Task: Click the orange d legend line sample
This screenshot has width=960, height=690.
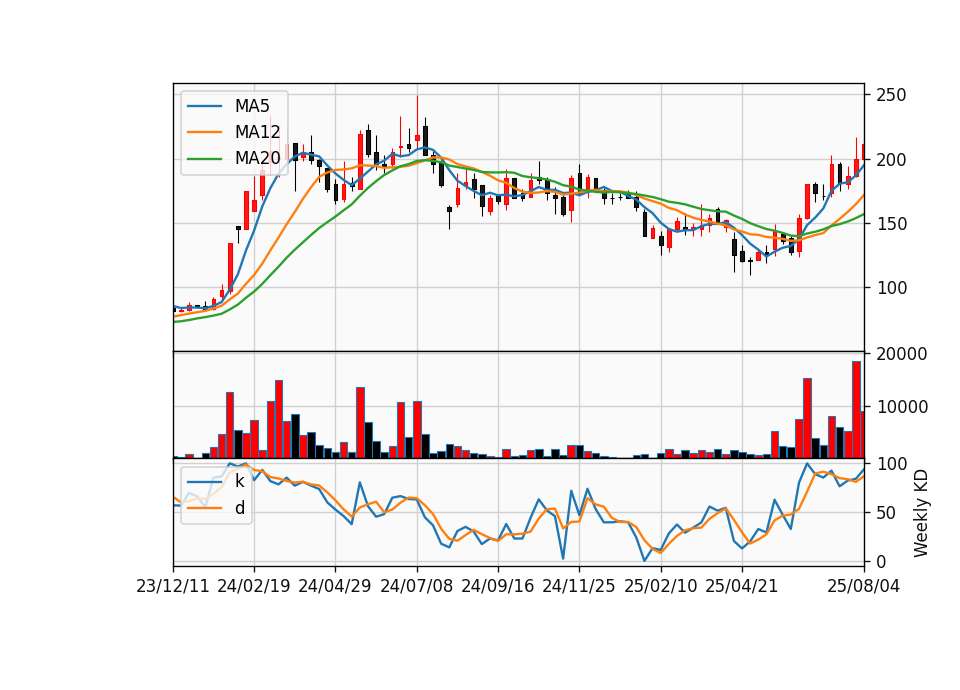Action: (204, 508)
